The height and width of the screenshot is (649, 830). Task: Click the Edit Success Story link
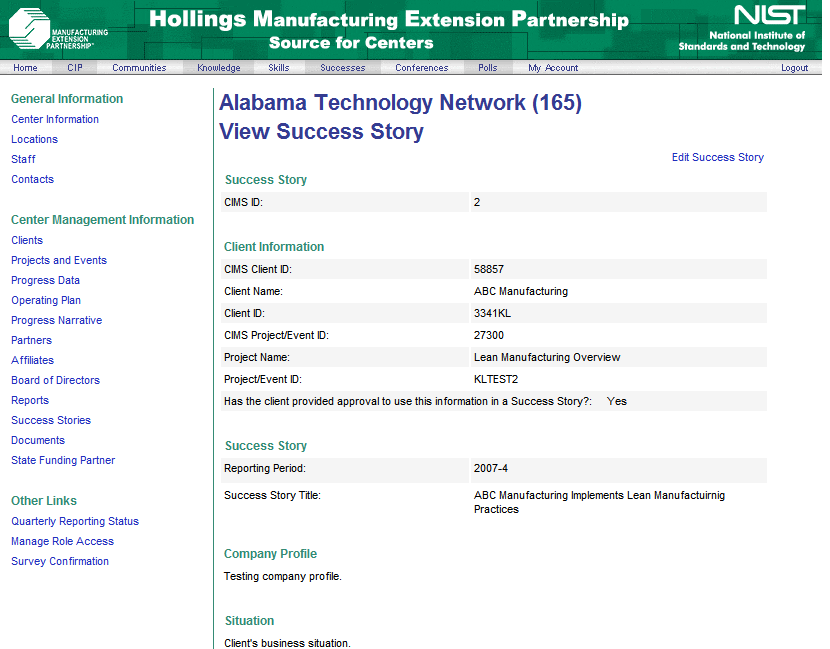point(717,157)
